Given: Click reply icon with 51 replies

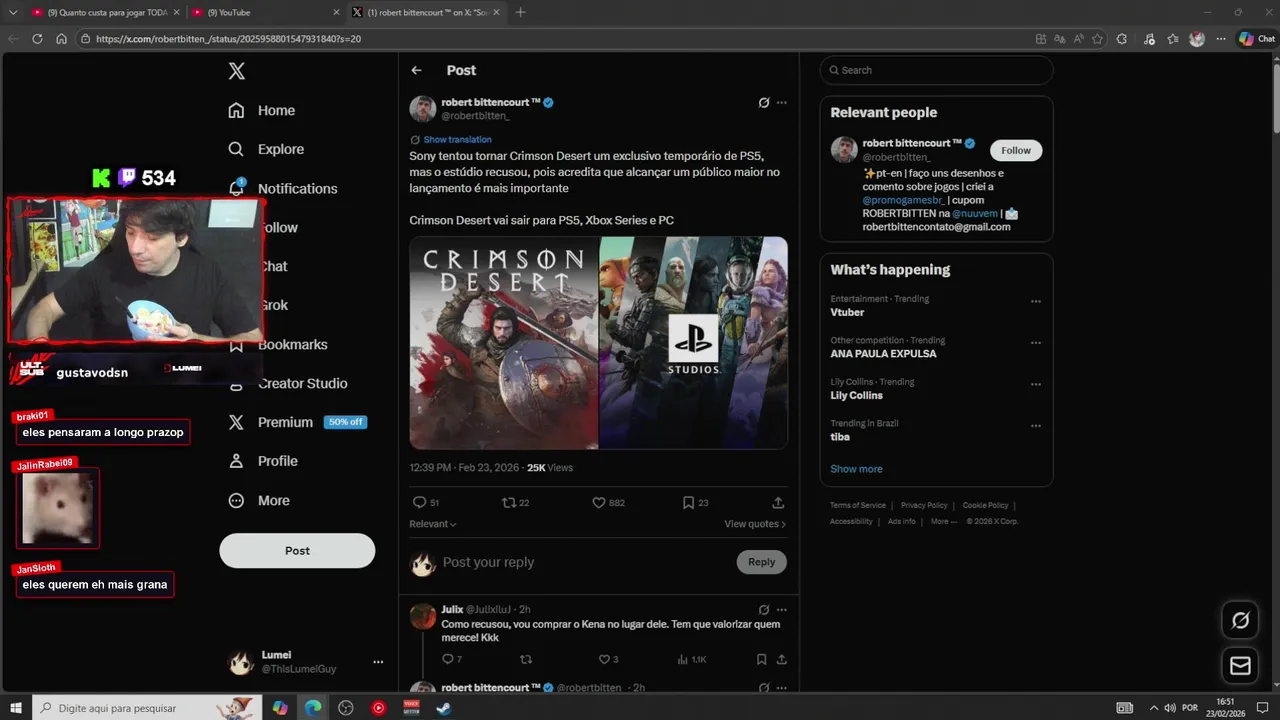Looking at the screenshot, I should pos(426,503).
